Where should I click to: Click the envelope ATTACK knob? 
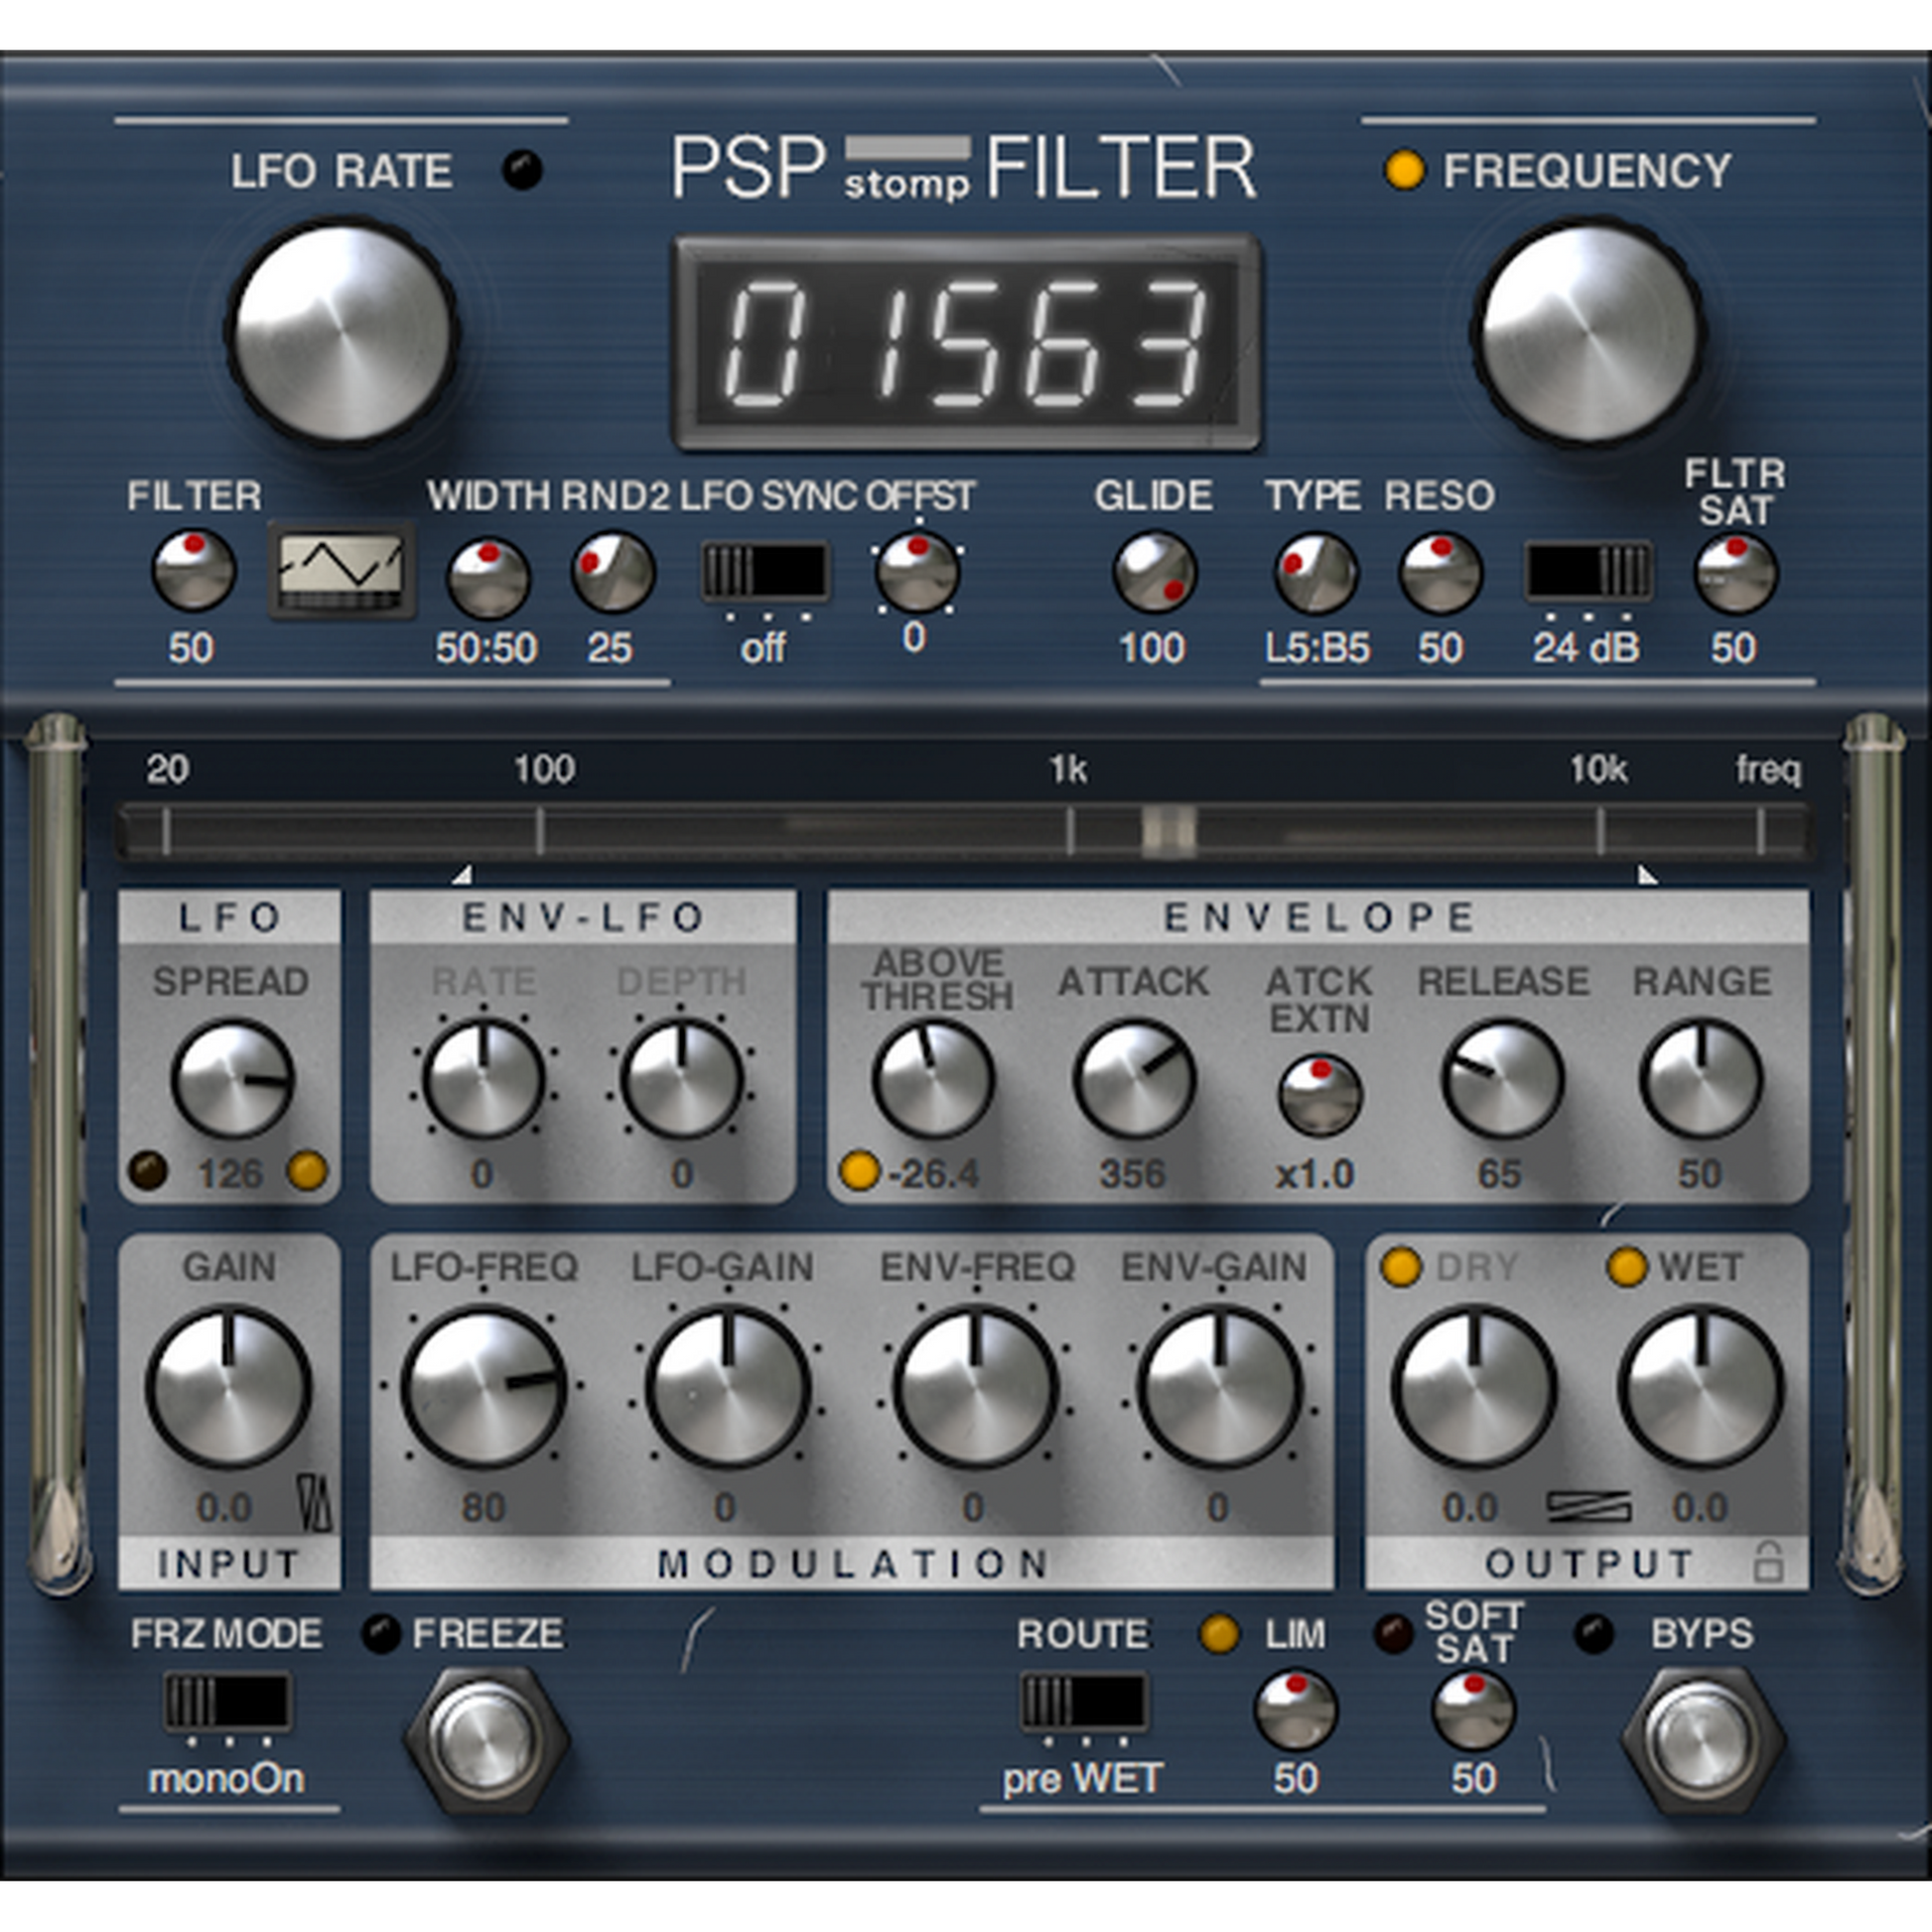pos(1134,1078)
